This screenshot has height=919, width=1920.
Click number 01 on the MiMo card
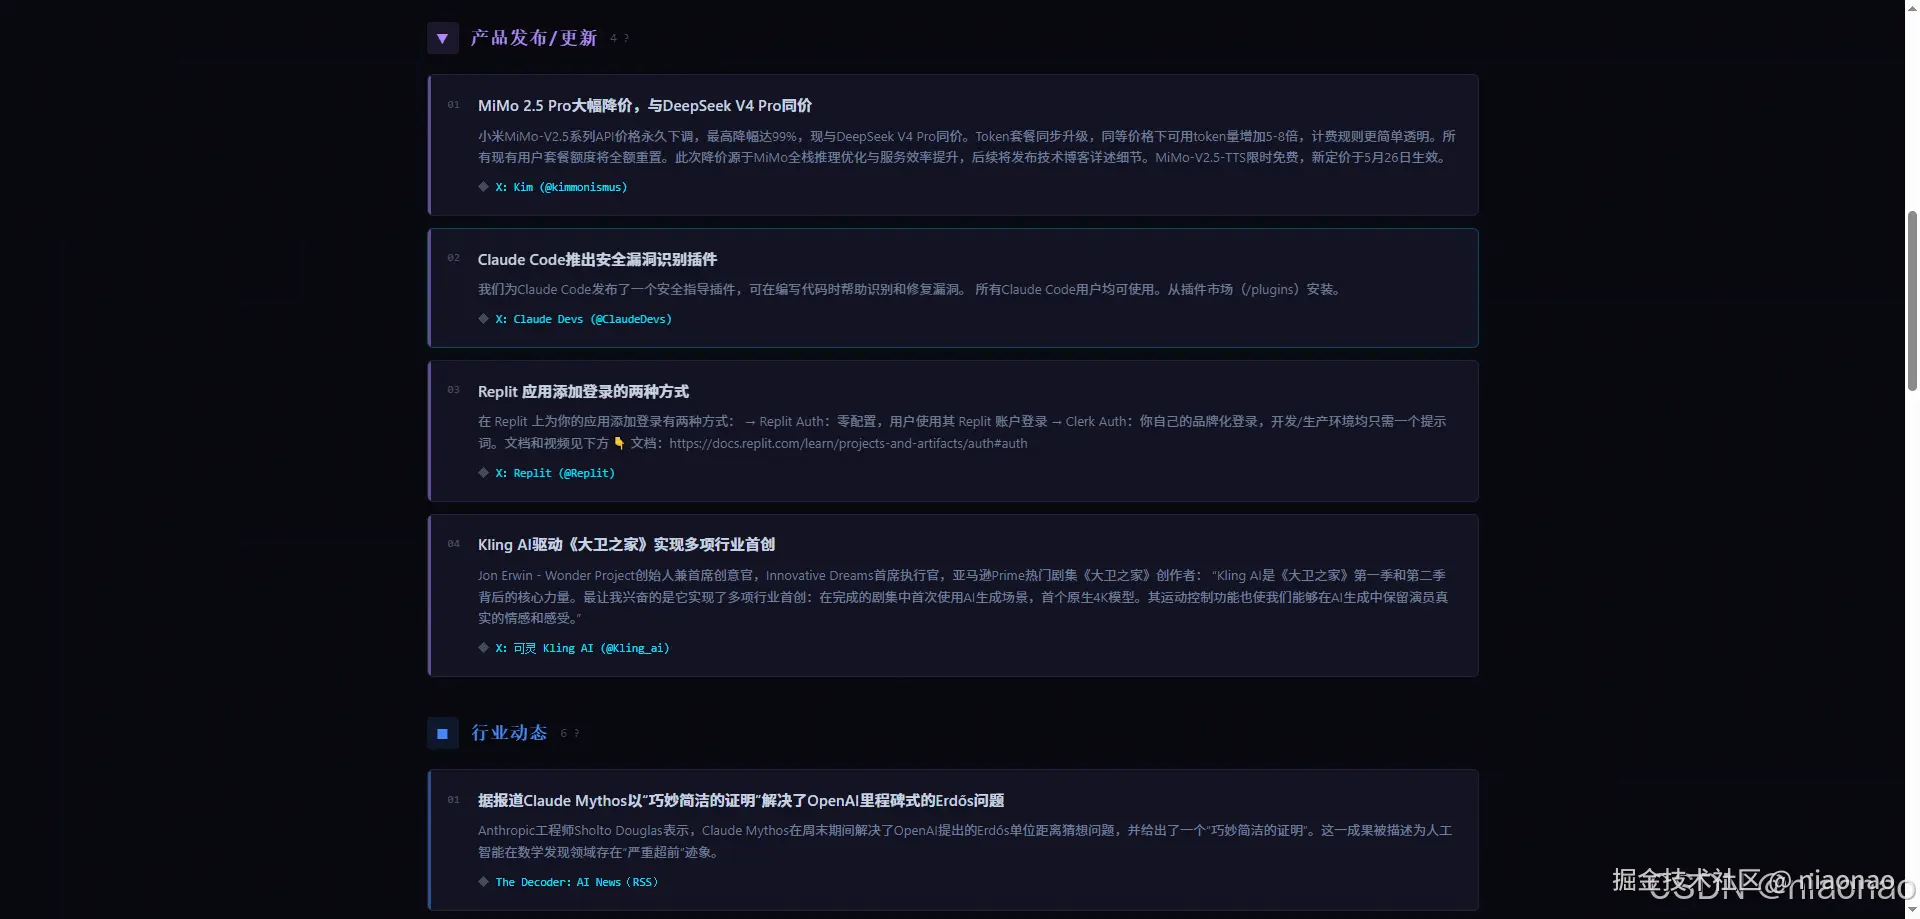tap(454, 105)
